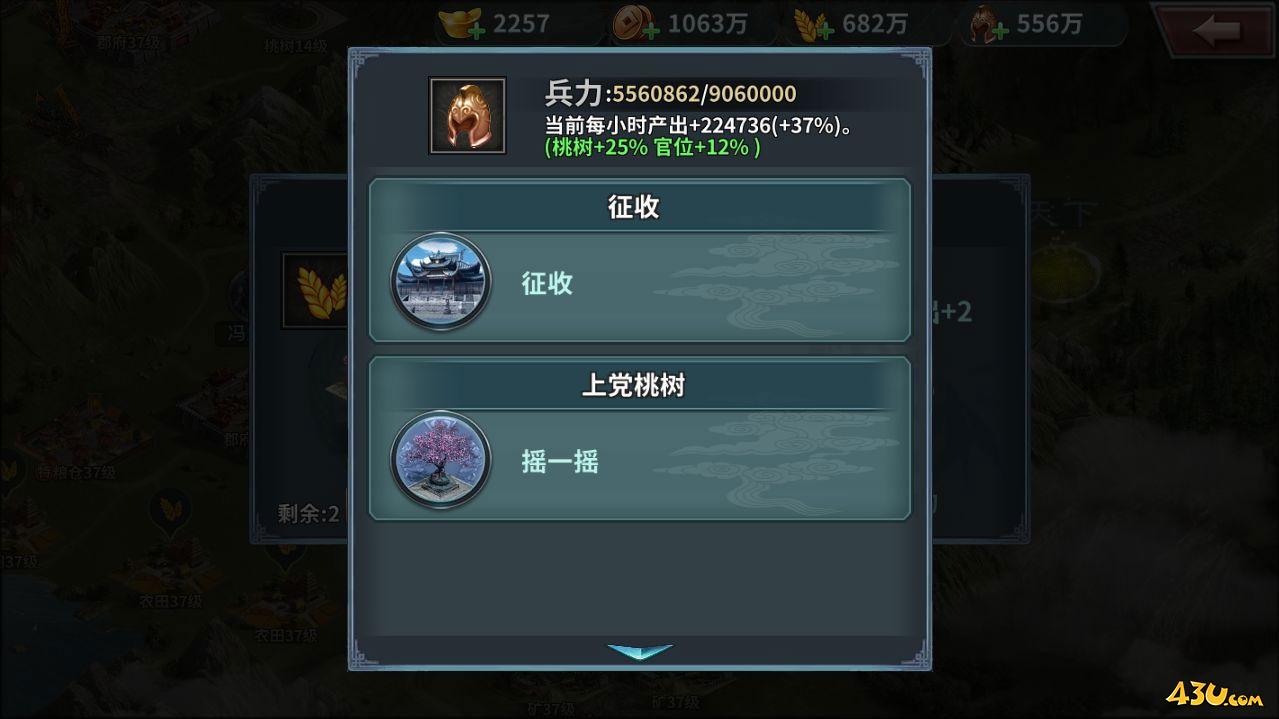Select the pink peach tree icon
Image resolution: width=1279 pixels, height=719 pixels.
440,462
